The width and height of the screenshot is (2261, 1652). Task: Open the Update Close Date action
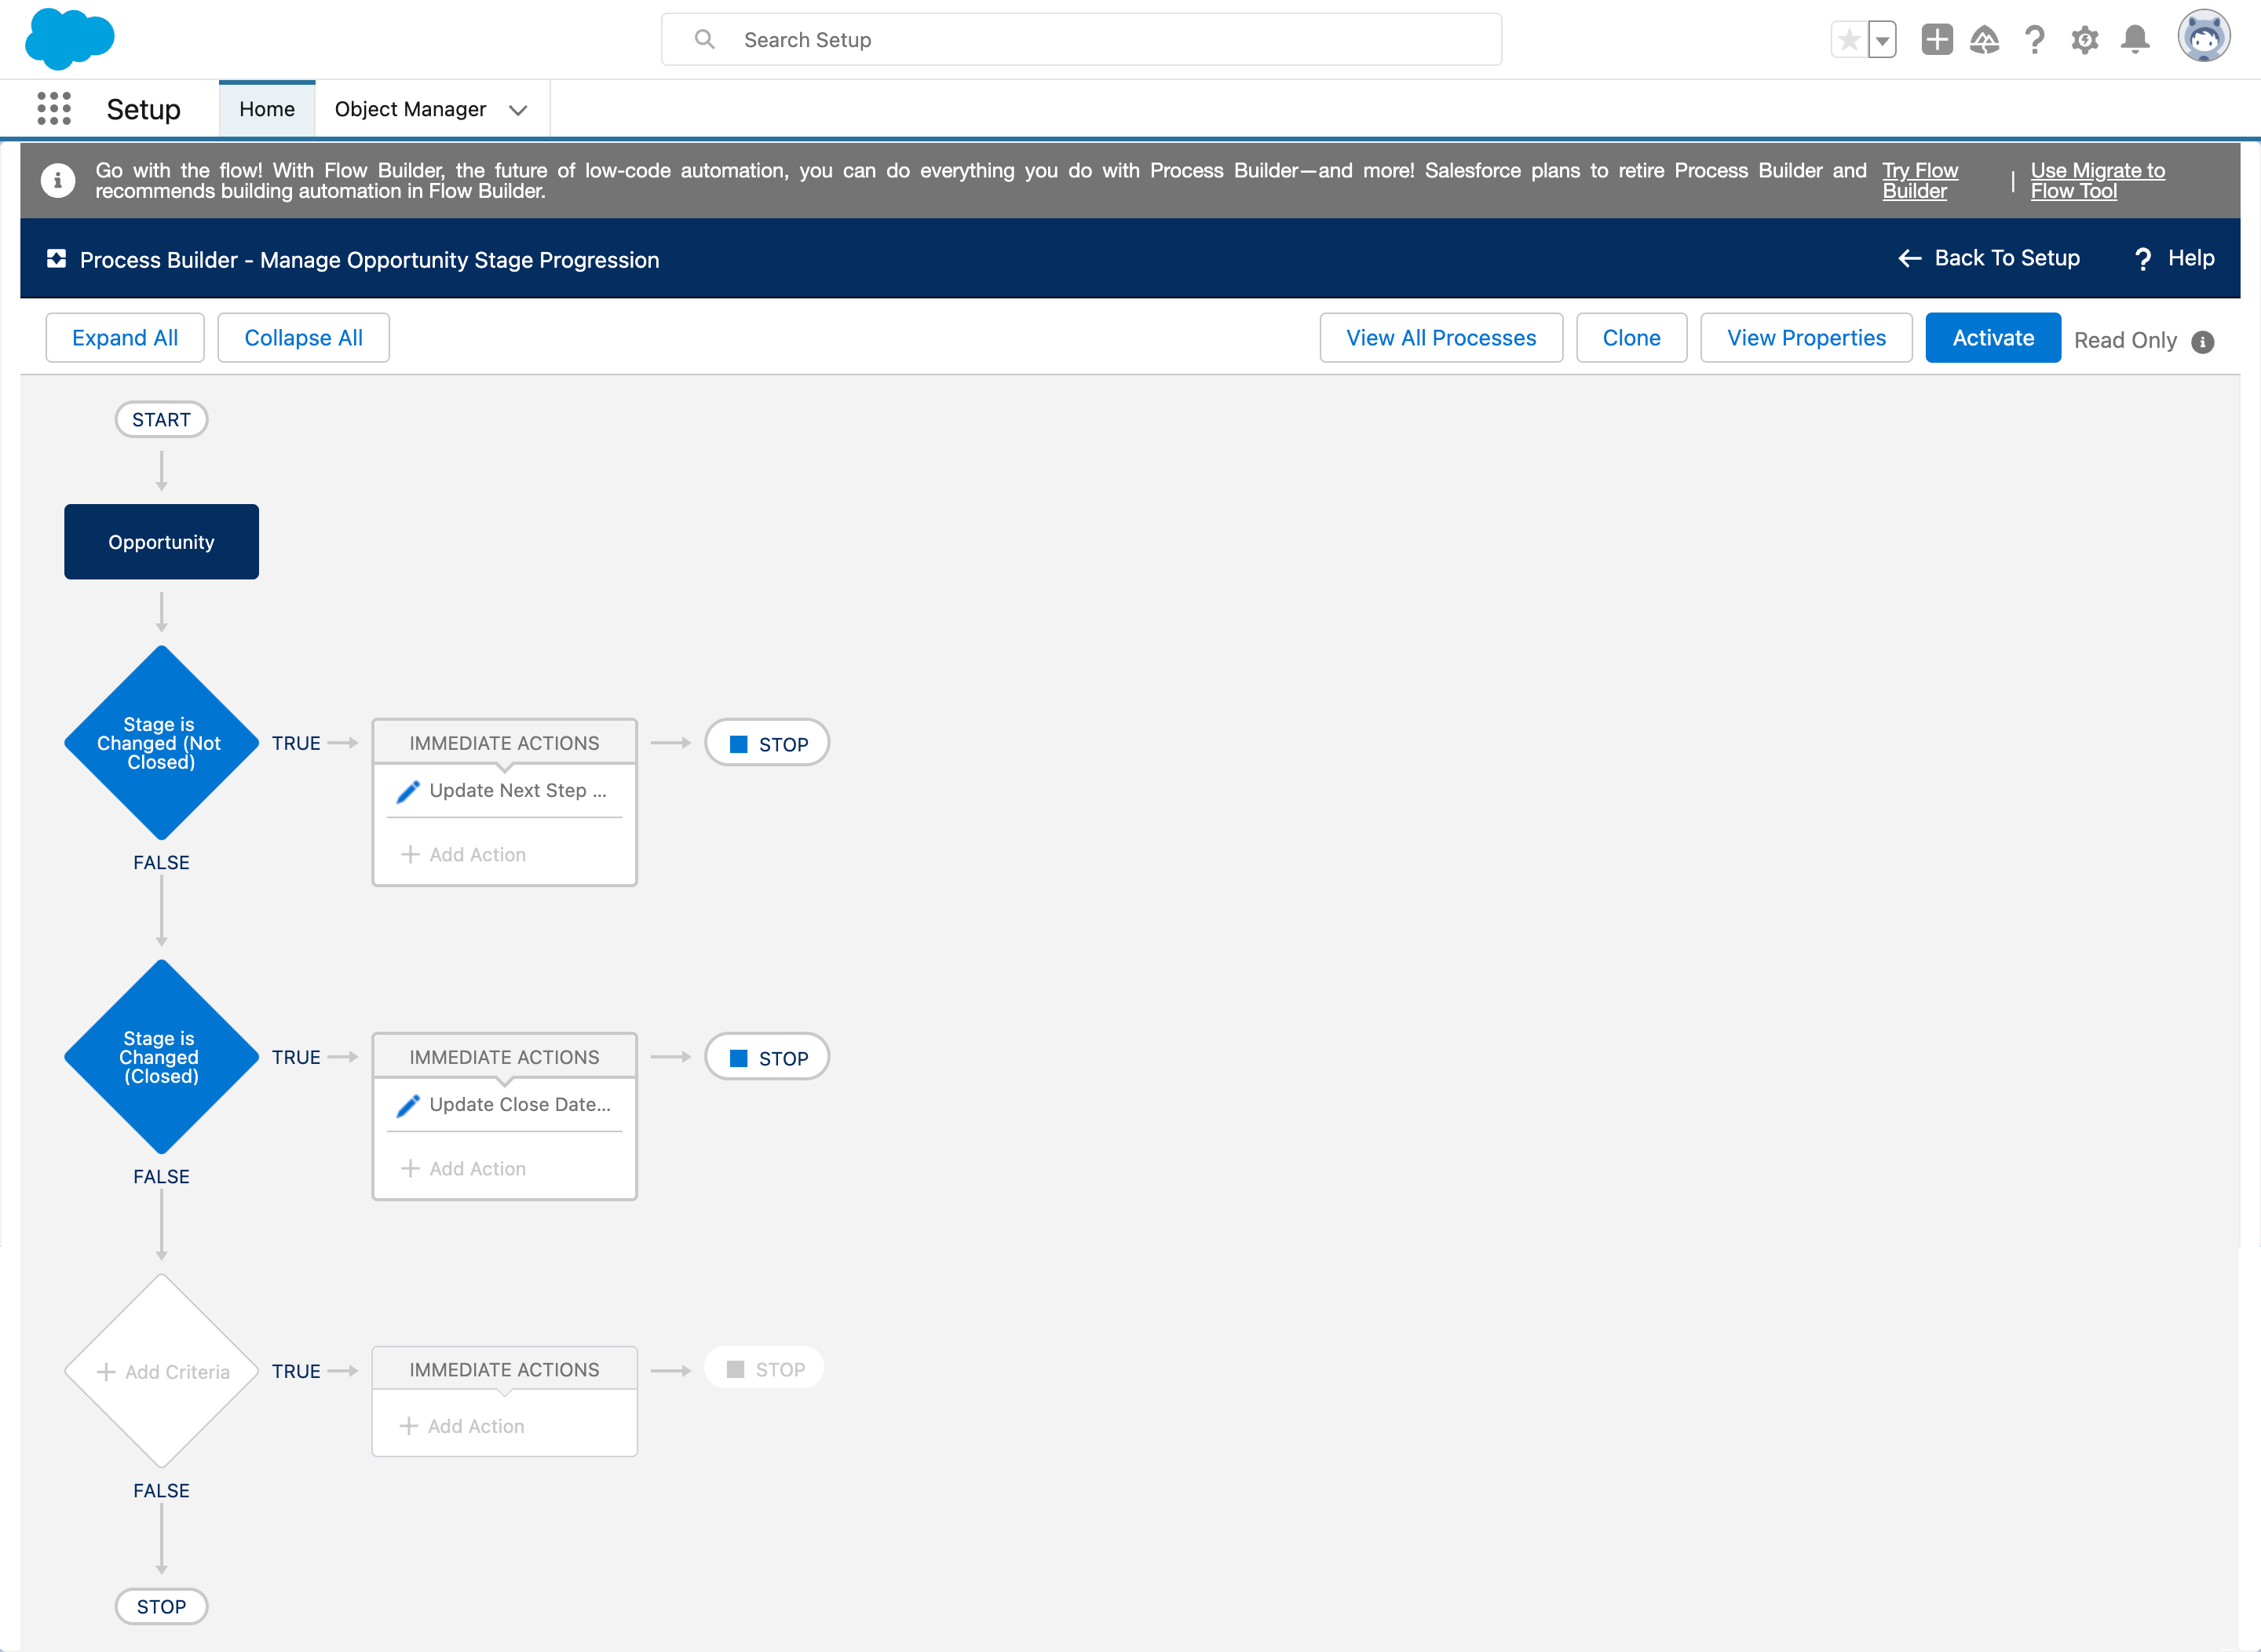pos(504,1105)
